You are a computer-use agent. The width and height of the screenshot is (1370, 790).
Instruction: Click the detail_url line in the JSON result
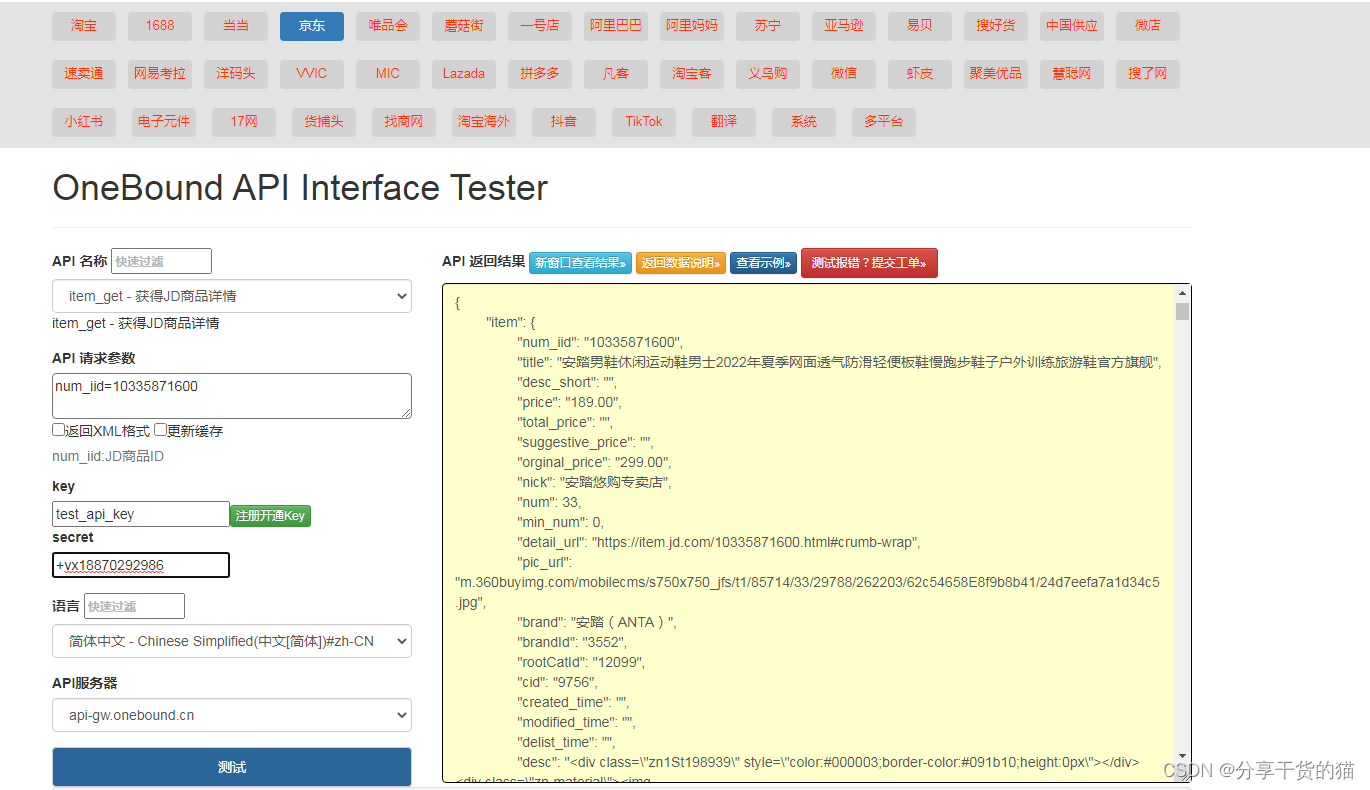click(718, 542)
